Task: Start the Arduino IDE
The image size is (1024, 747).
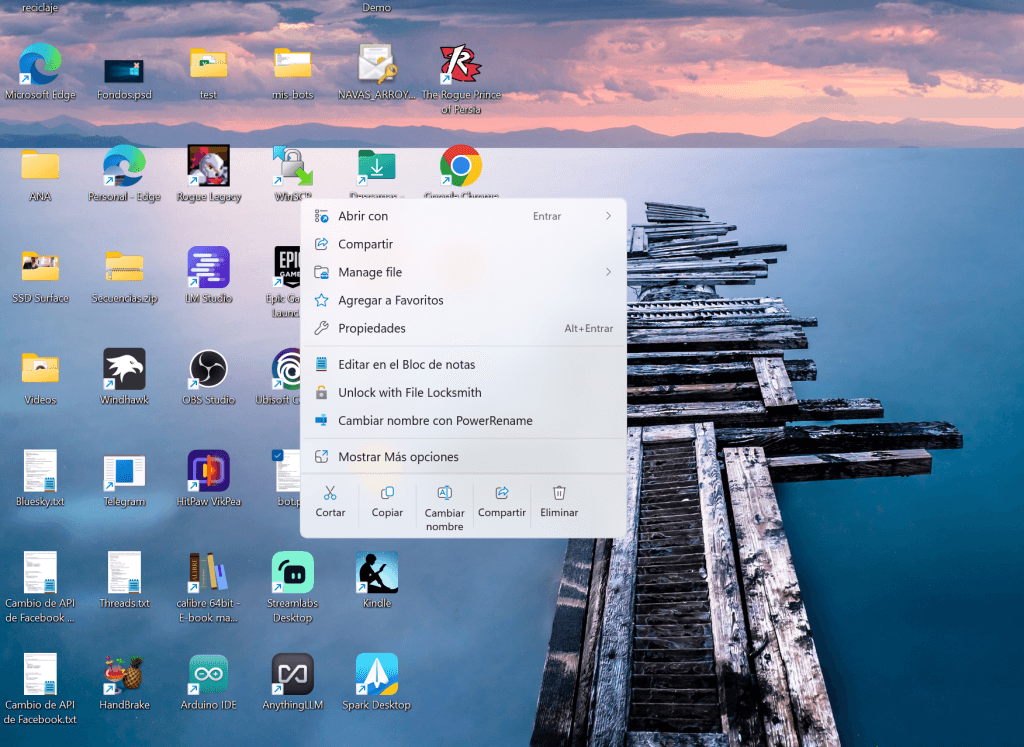Action: coord(208,675)
